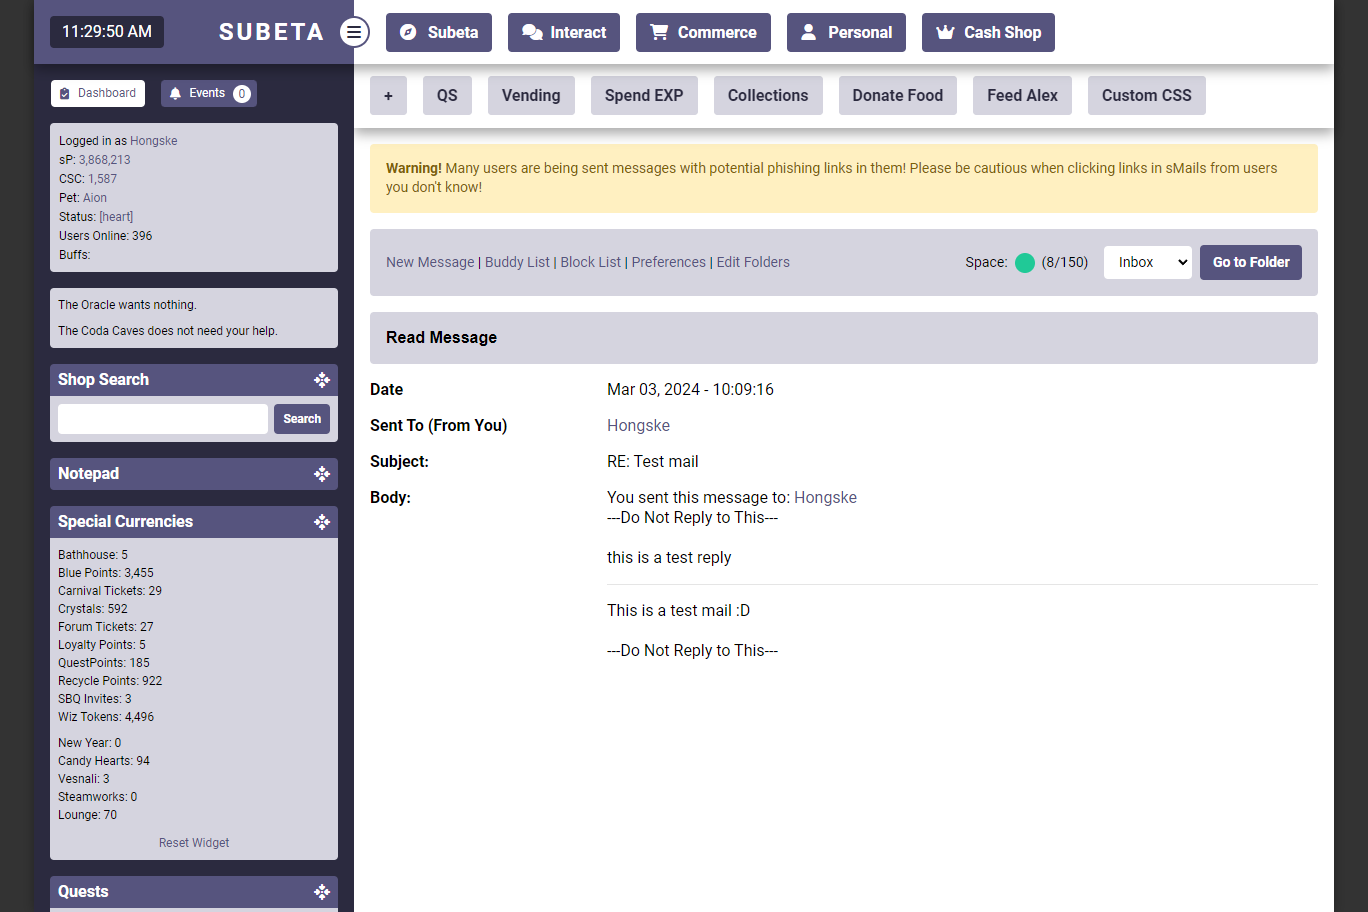Expand the Personal navigation menu
This screenshot has height=912, width=1368.
[846, 33]
